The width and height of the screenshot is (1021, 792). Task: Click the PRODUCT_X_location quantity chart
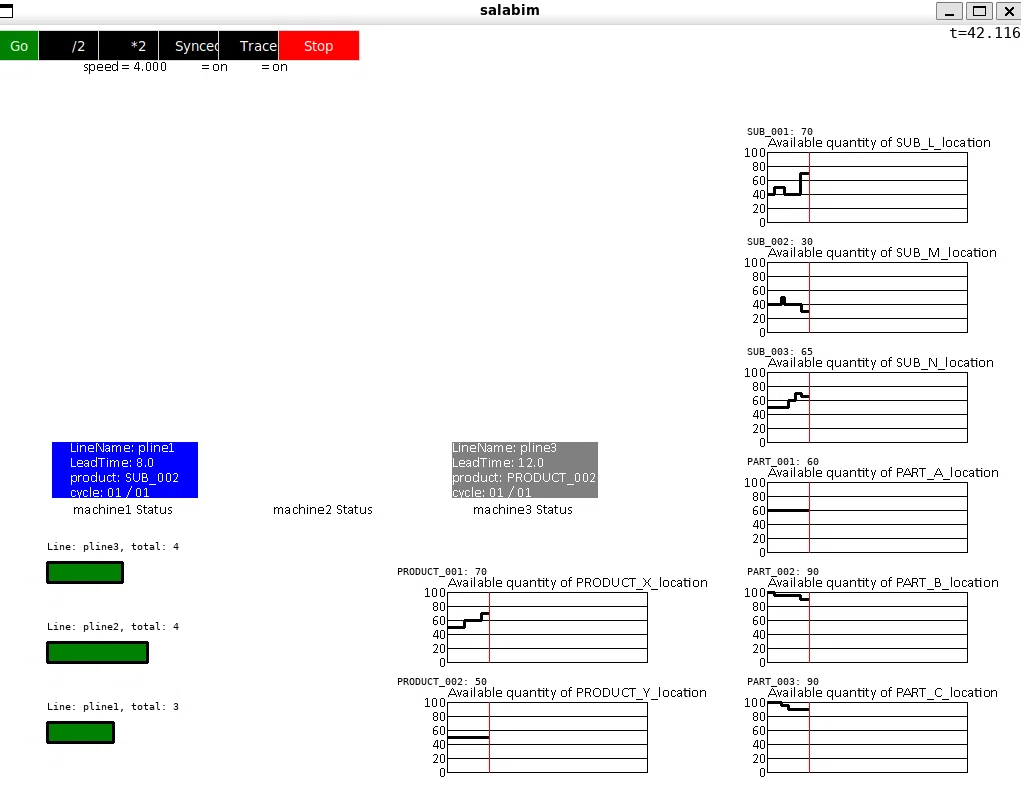click(548, 628)
